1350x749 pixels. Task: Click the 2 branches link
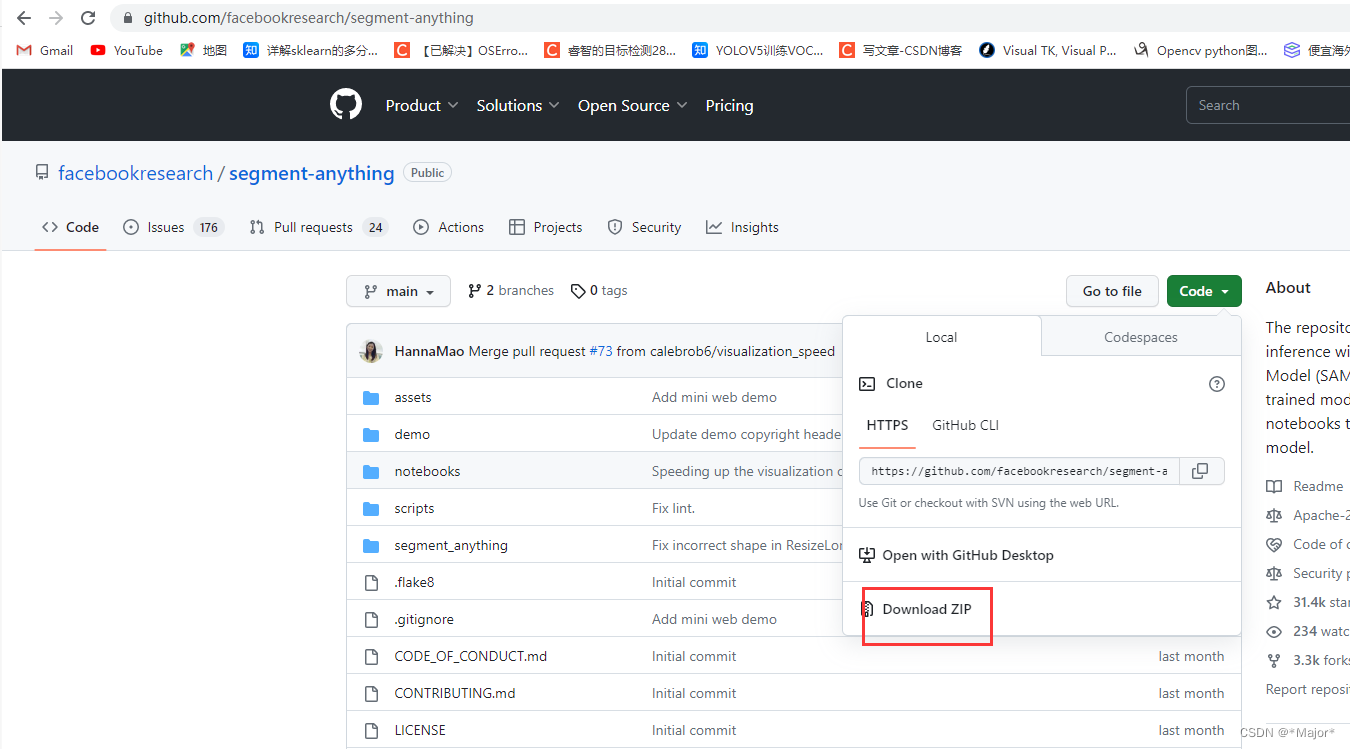(511, 291)
